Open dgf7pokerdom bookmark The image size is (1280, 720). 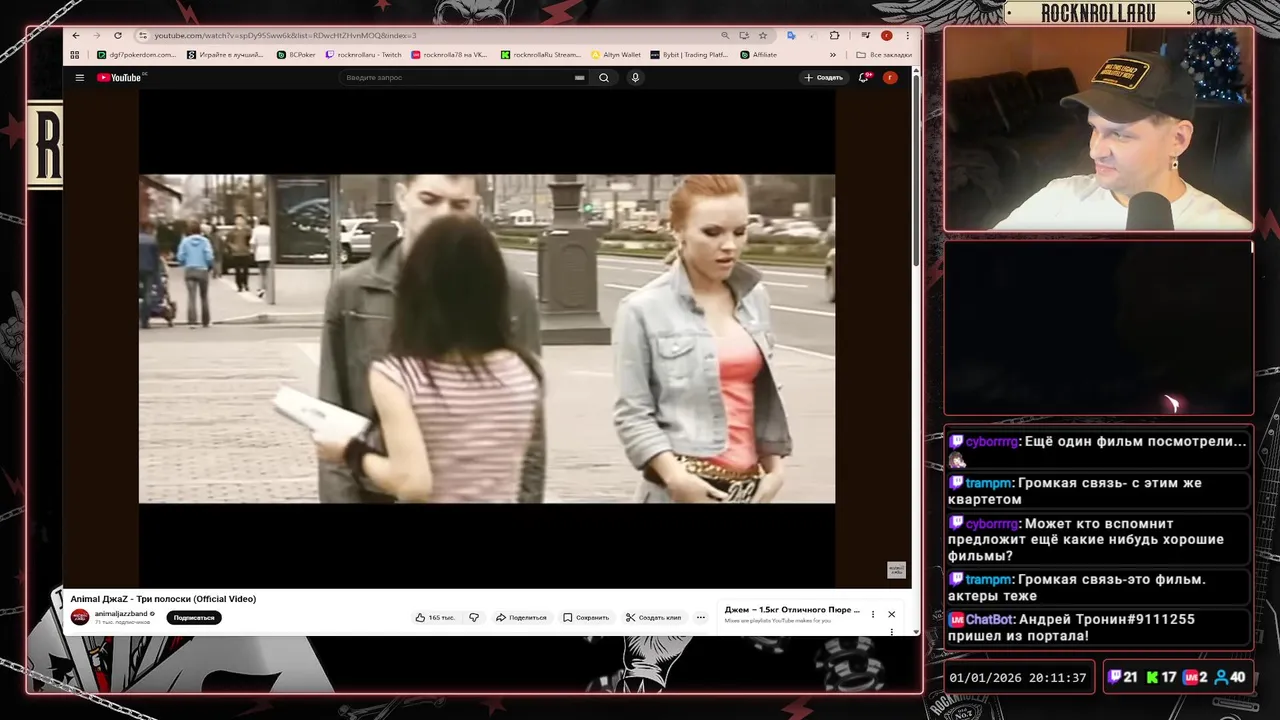[136, 55]
